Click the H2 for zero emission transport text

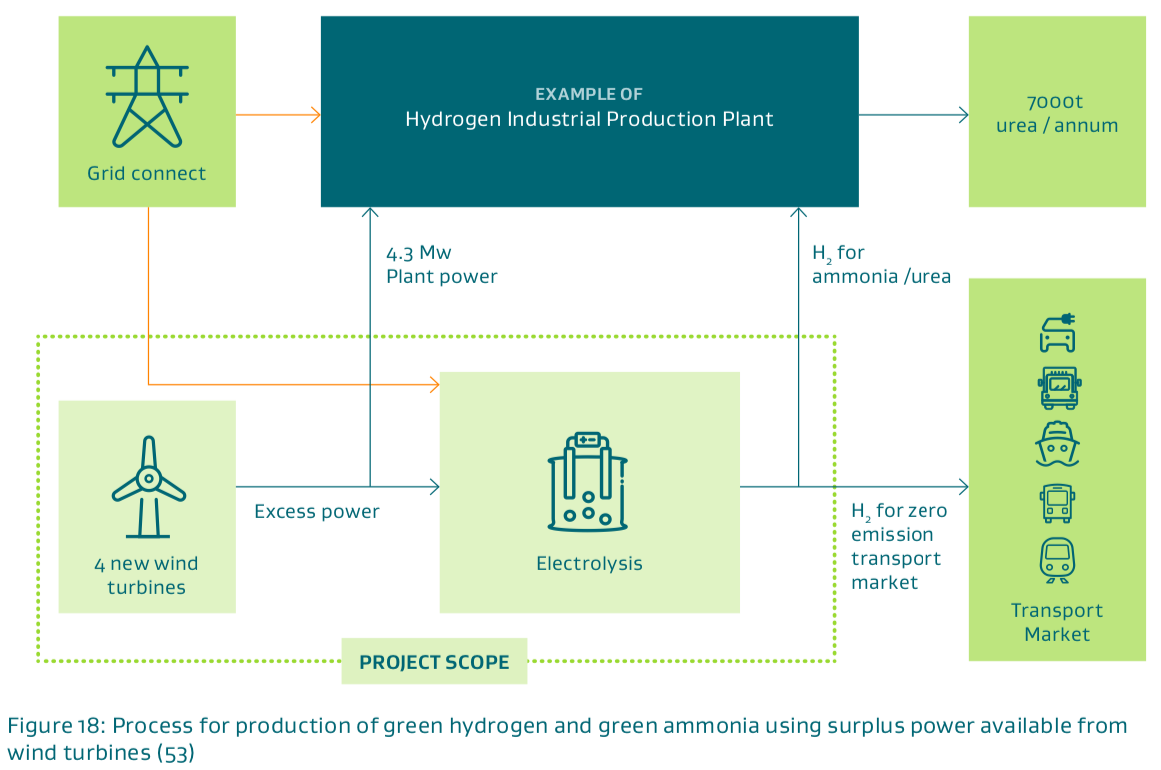(x=898, y=546)
